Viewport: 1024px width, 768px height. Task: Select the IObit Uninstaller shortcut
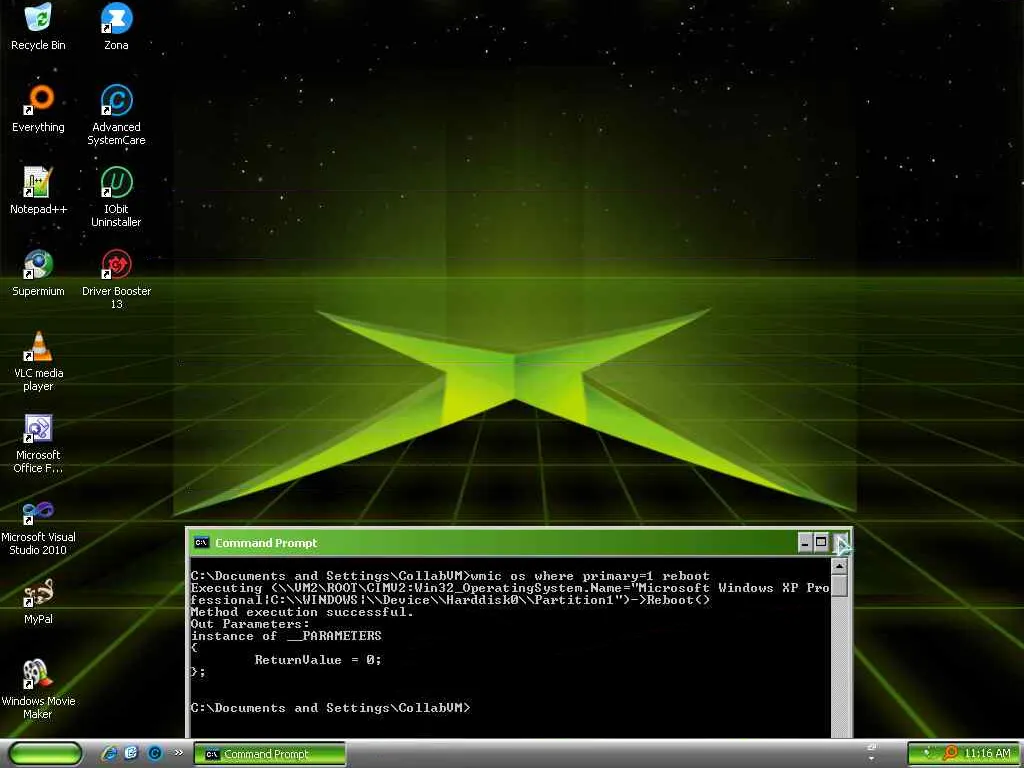(116, 197)
